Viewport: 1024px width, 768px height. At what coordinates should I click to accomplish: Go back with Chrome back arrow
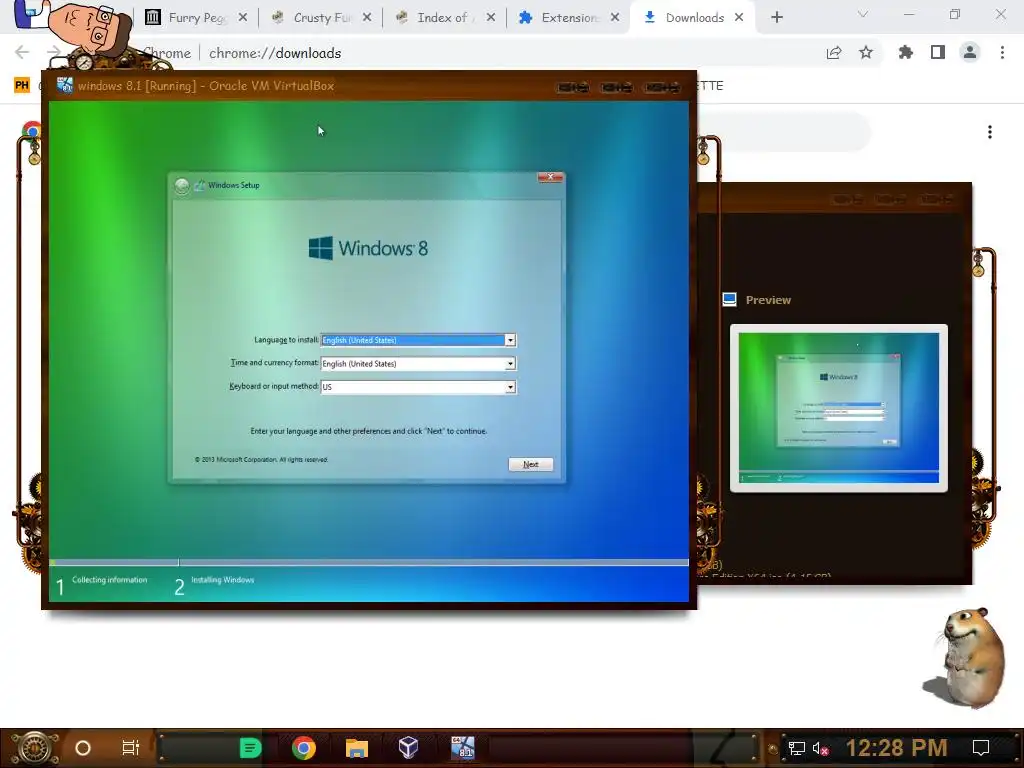[22, 52]
